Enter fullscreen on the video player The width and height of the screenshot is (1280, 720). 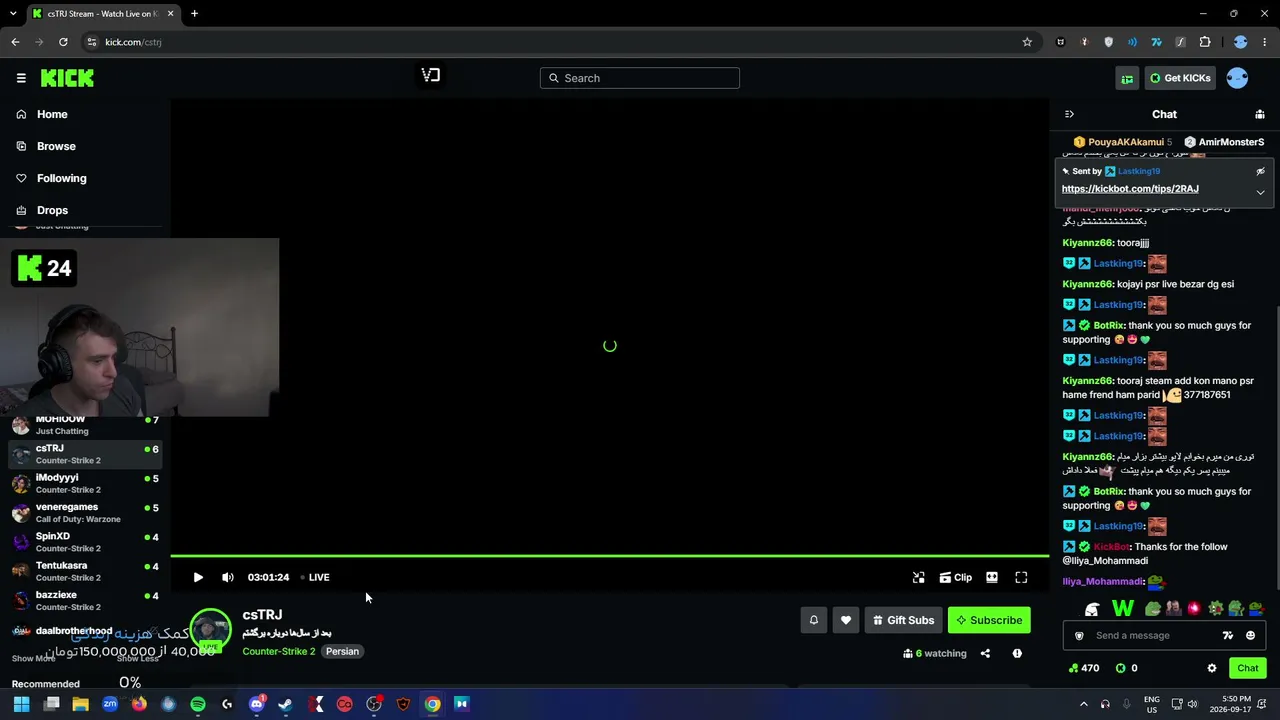1021,577
